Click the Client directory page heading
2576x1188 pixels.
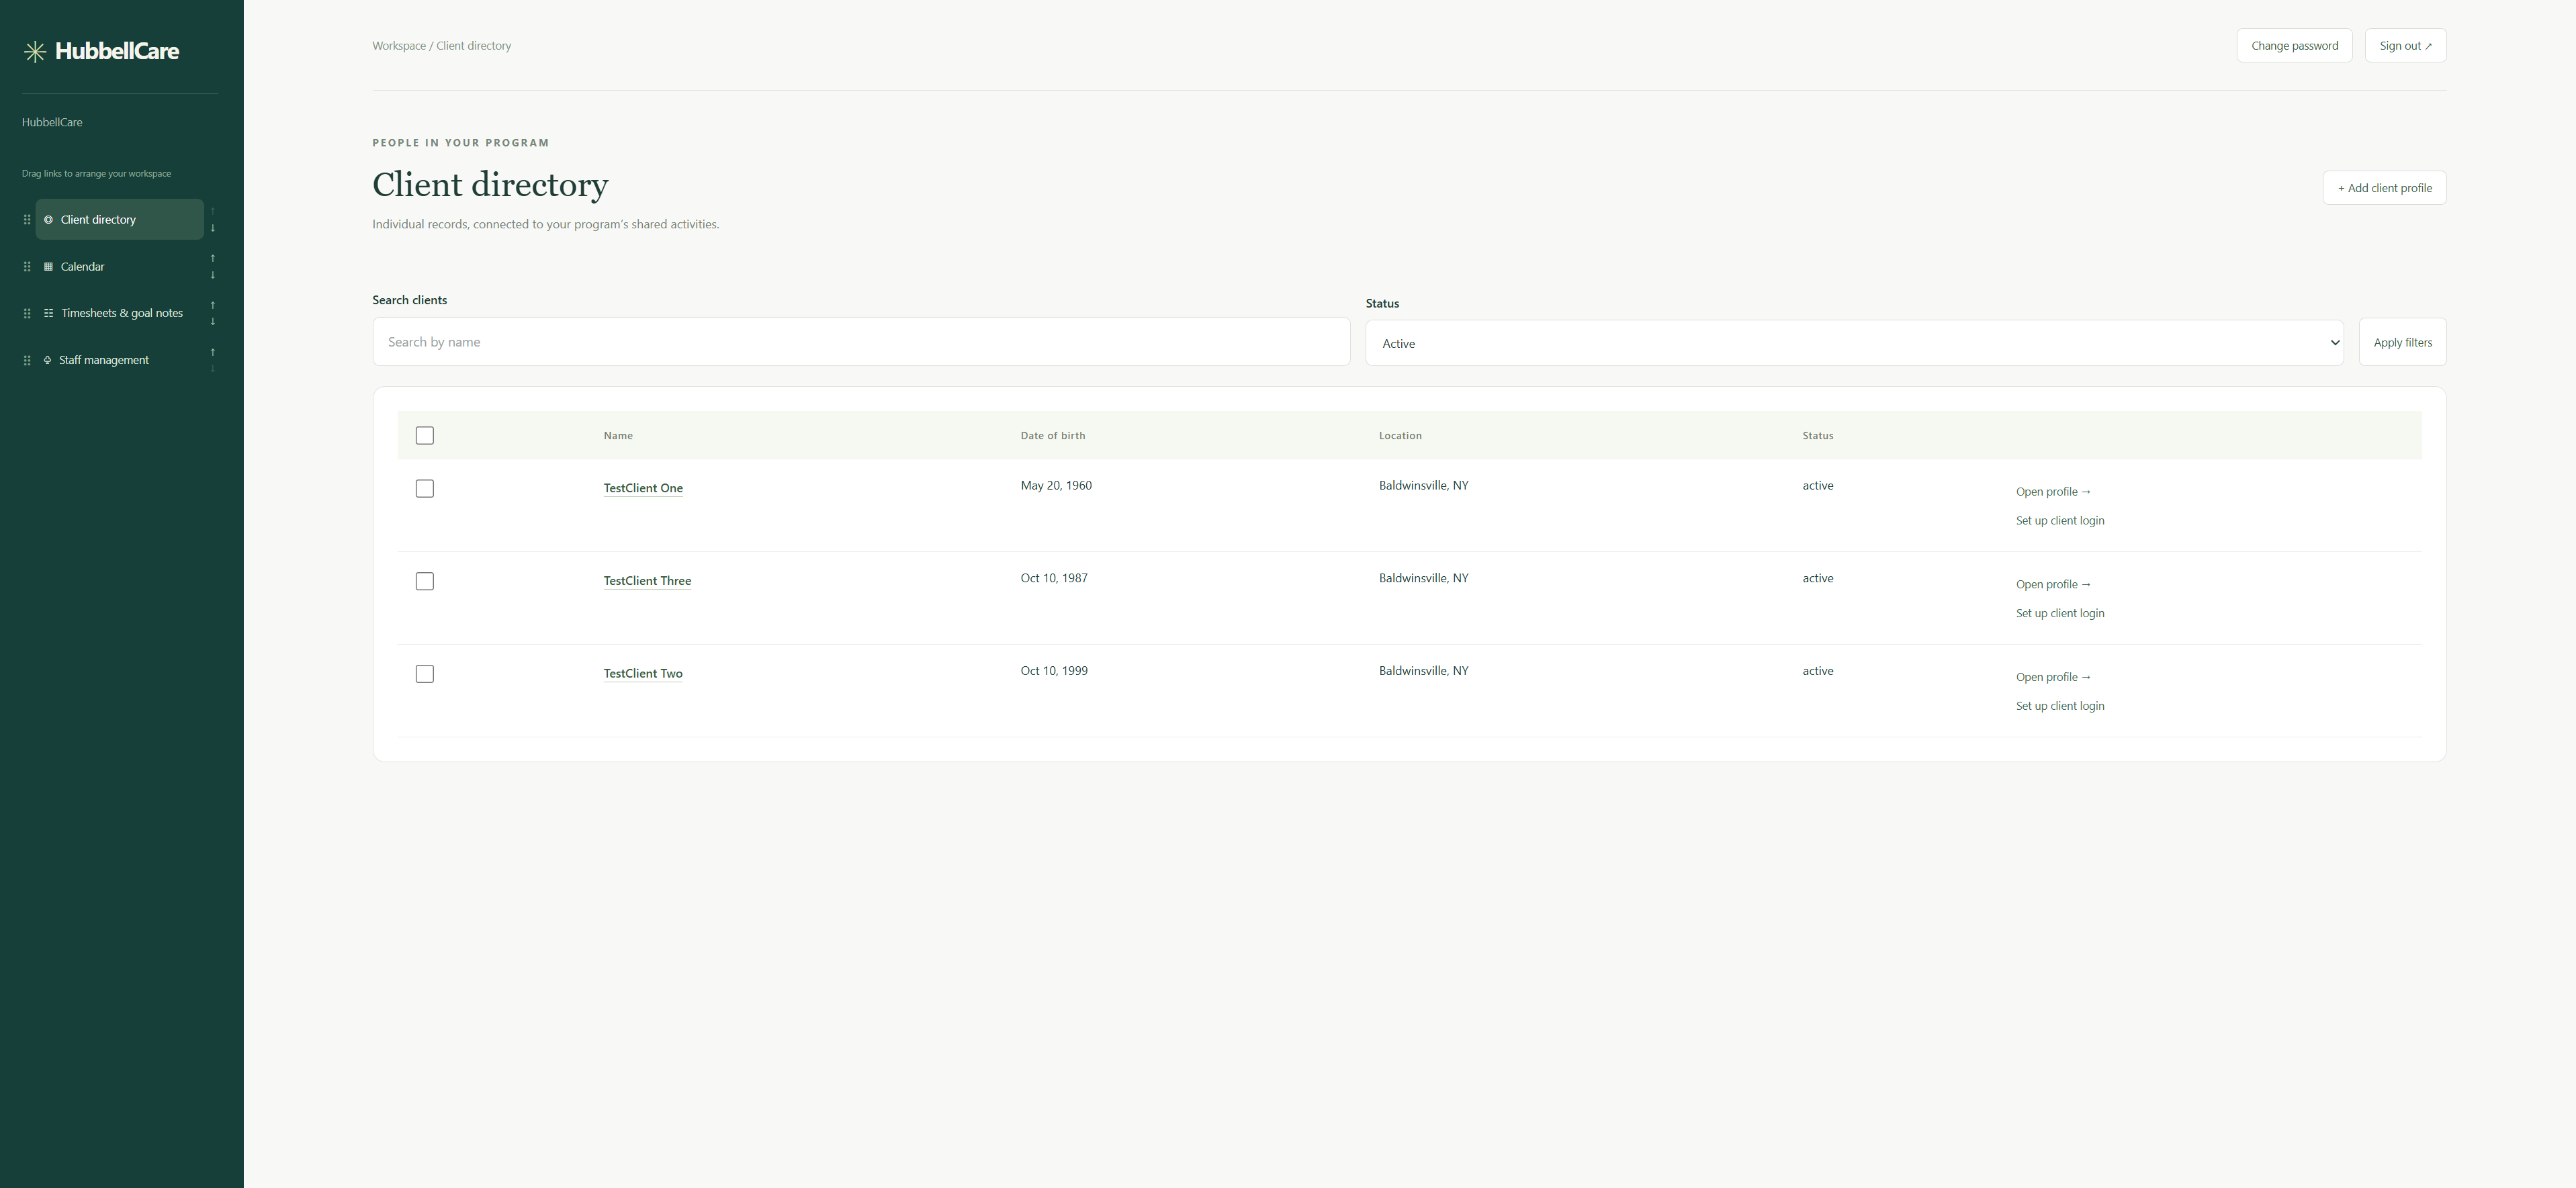(490, 185)
